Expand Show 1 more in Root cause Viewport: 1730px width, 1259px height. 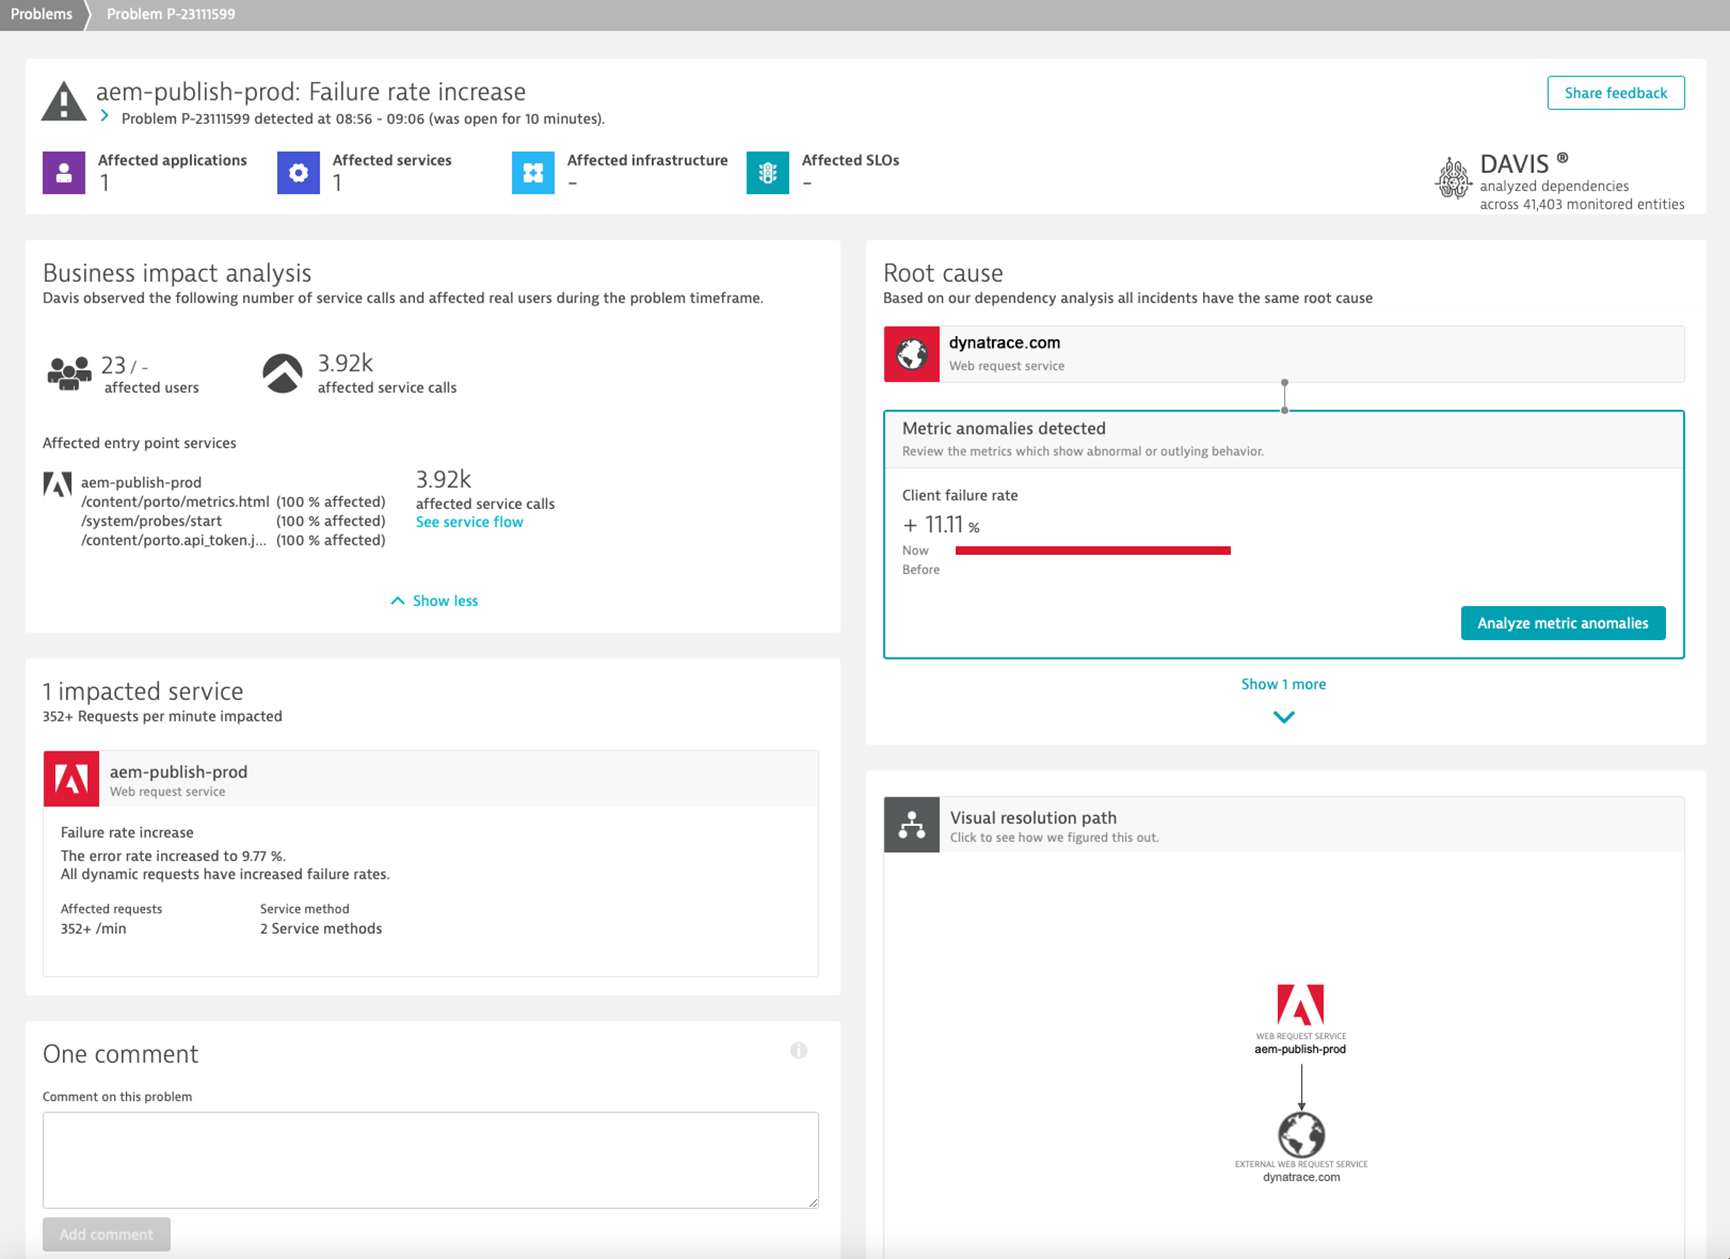coord(1283,684)
